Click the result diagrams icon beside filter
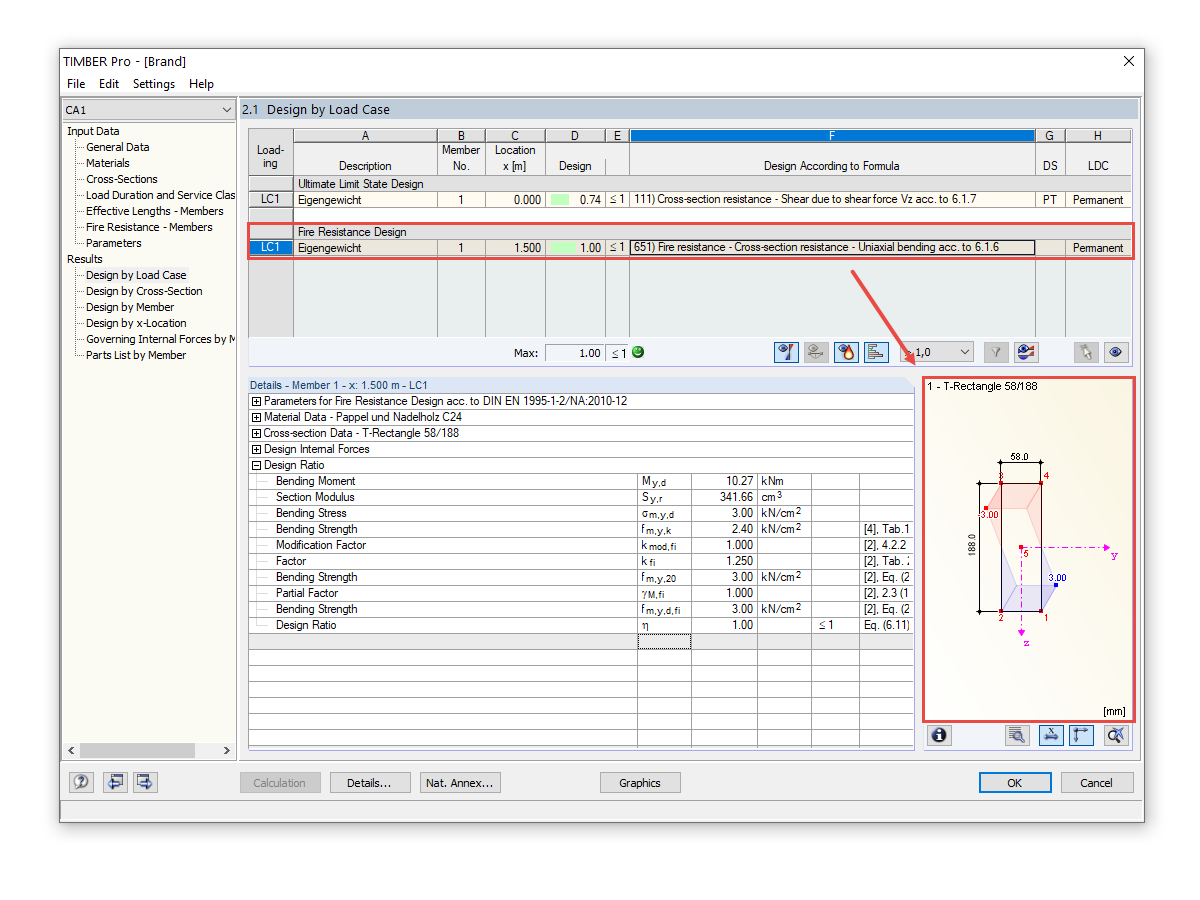Viewport: 1200px width, 900px height. click(x=1025, y=352)
